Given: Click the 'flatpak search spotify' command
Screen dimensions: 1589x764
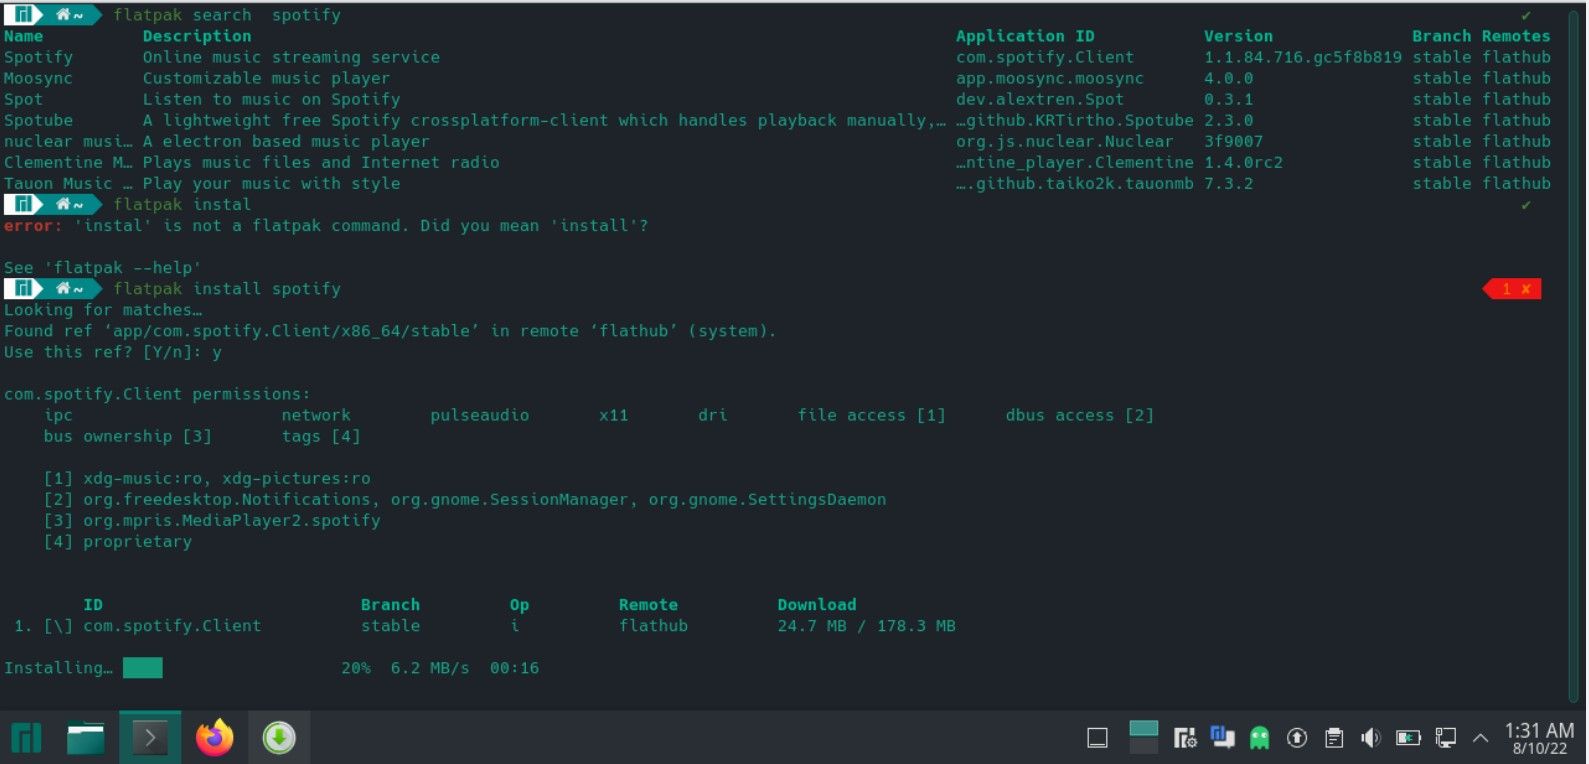Looking at the screenshot, I should pyautogui.click(x=227, y=15).
